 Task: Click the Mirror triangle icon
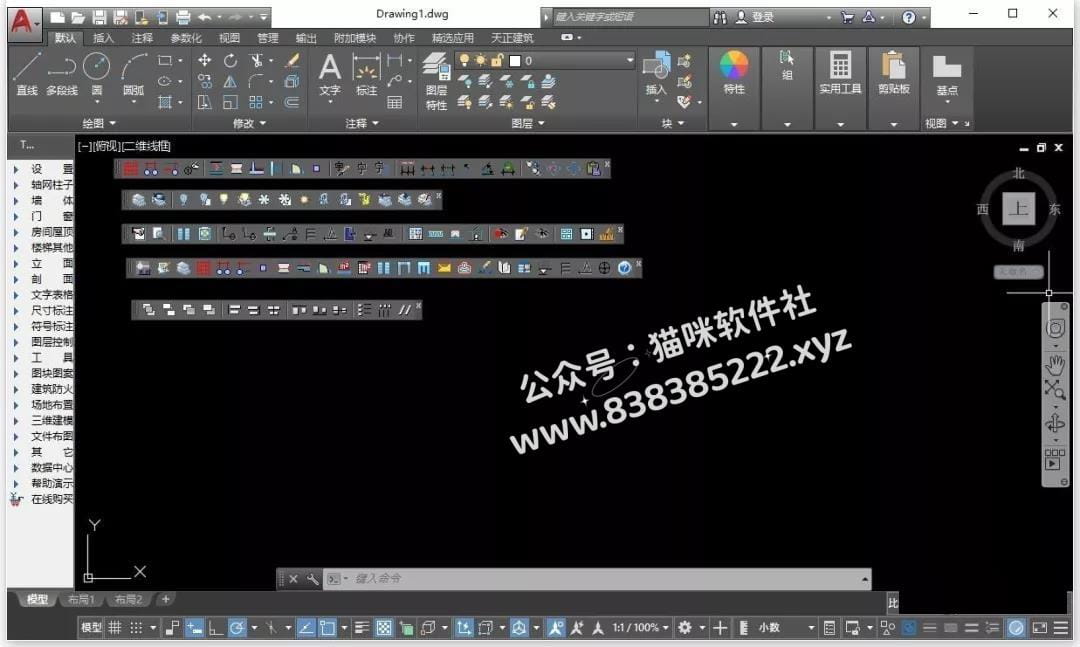click(230, 82)
